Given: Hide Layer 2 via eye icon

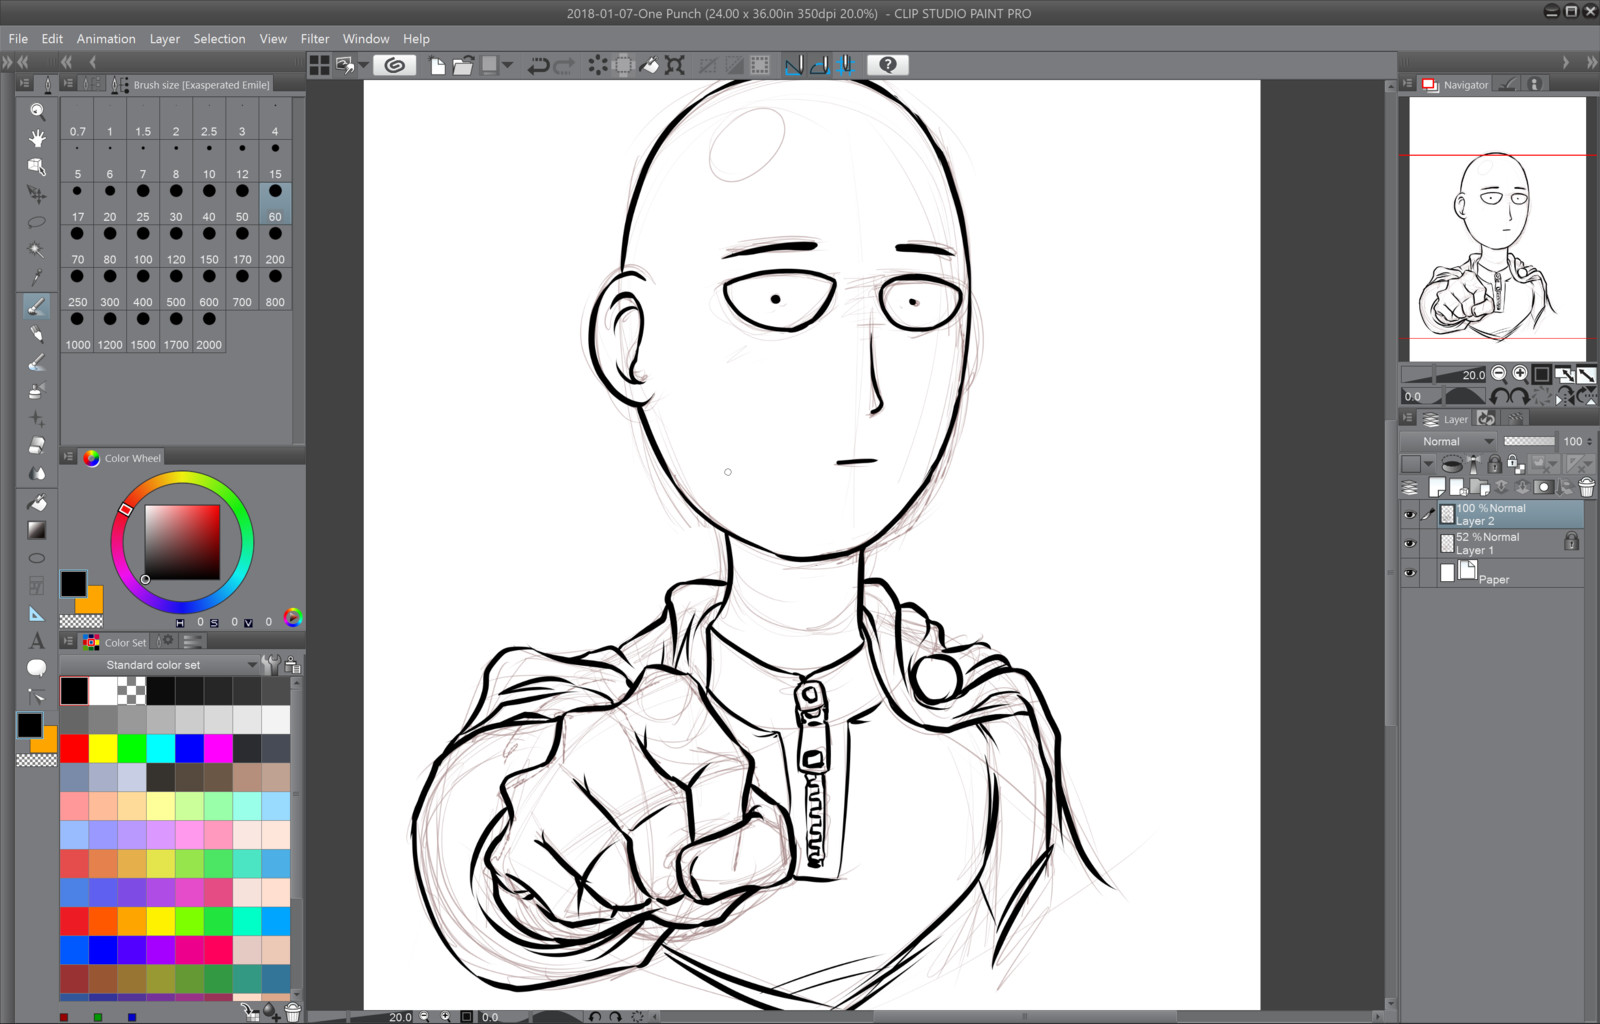Looking at the screenshot, I should pos(1410,515).
